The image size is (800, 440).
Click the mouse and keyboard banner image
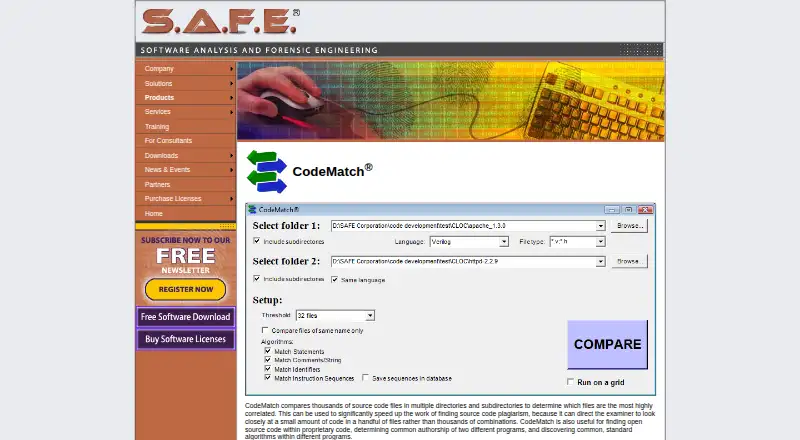(451, 101)
